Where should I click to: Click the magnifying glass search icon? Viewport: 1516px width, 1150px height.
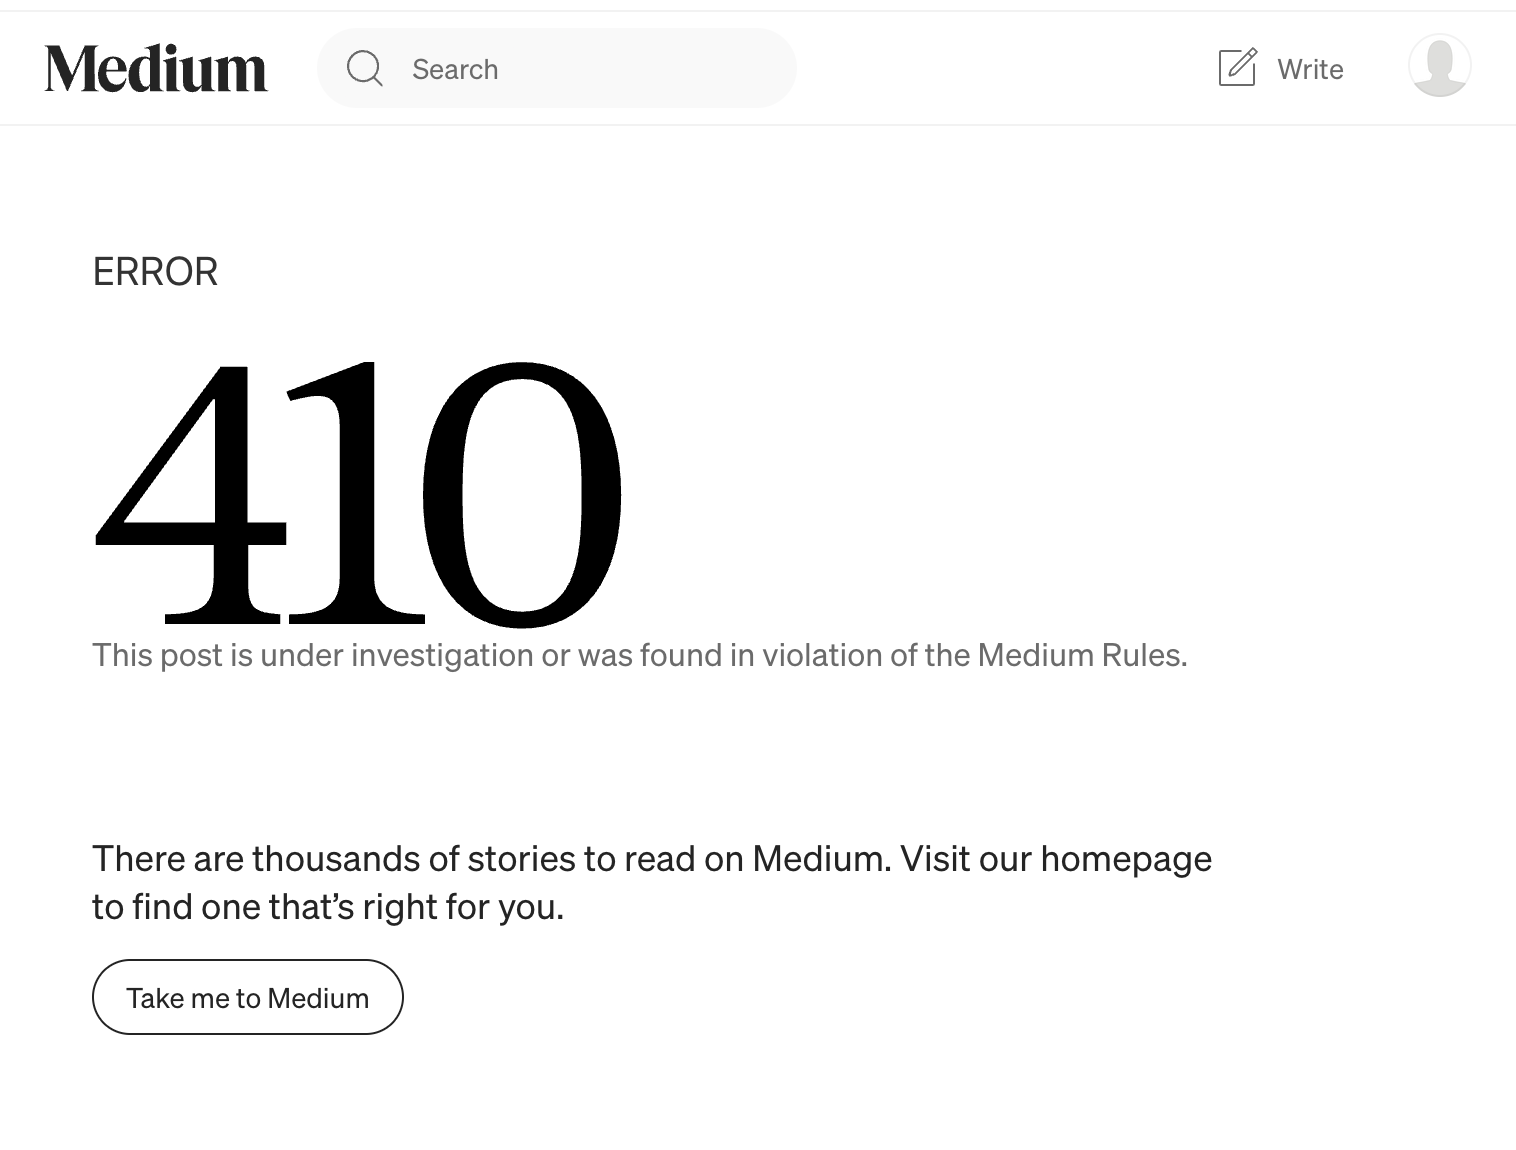pyautogui.click(x=365, y=68)
